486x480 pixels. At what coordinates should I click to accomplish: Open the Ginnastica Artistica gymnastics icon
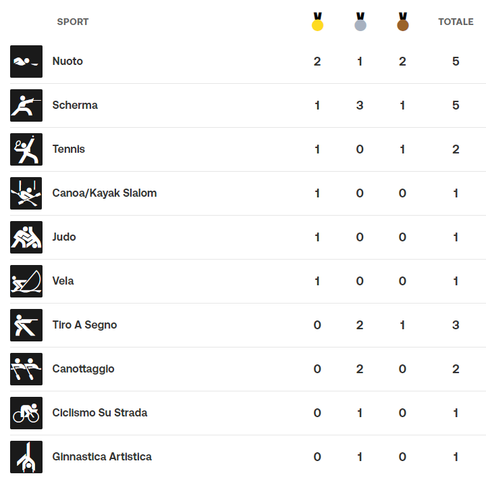coord(26,457)
